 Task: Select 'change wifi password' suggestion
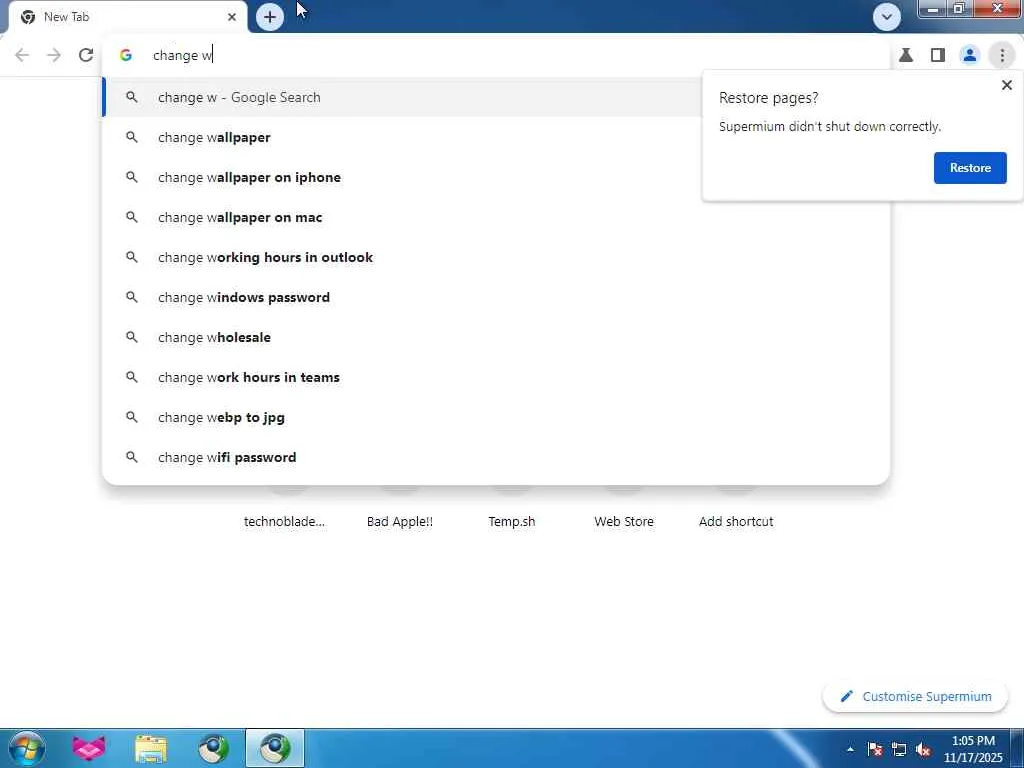pos(496,457)
